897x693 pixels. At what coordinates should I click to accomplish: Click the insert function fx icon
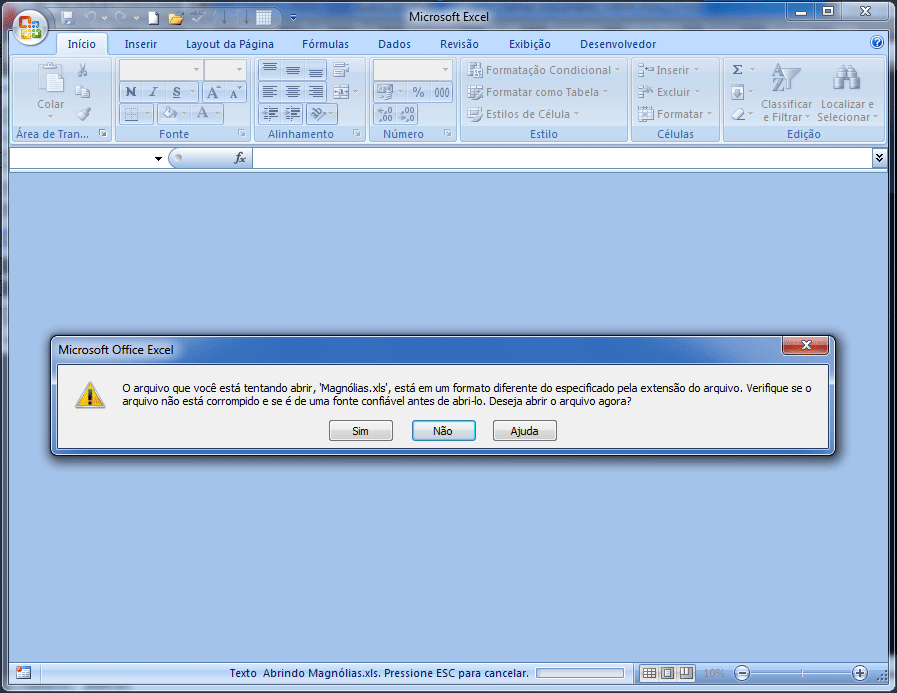(240, 158)
